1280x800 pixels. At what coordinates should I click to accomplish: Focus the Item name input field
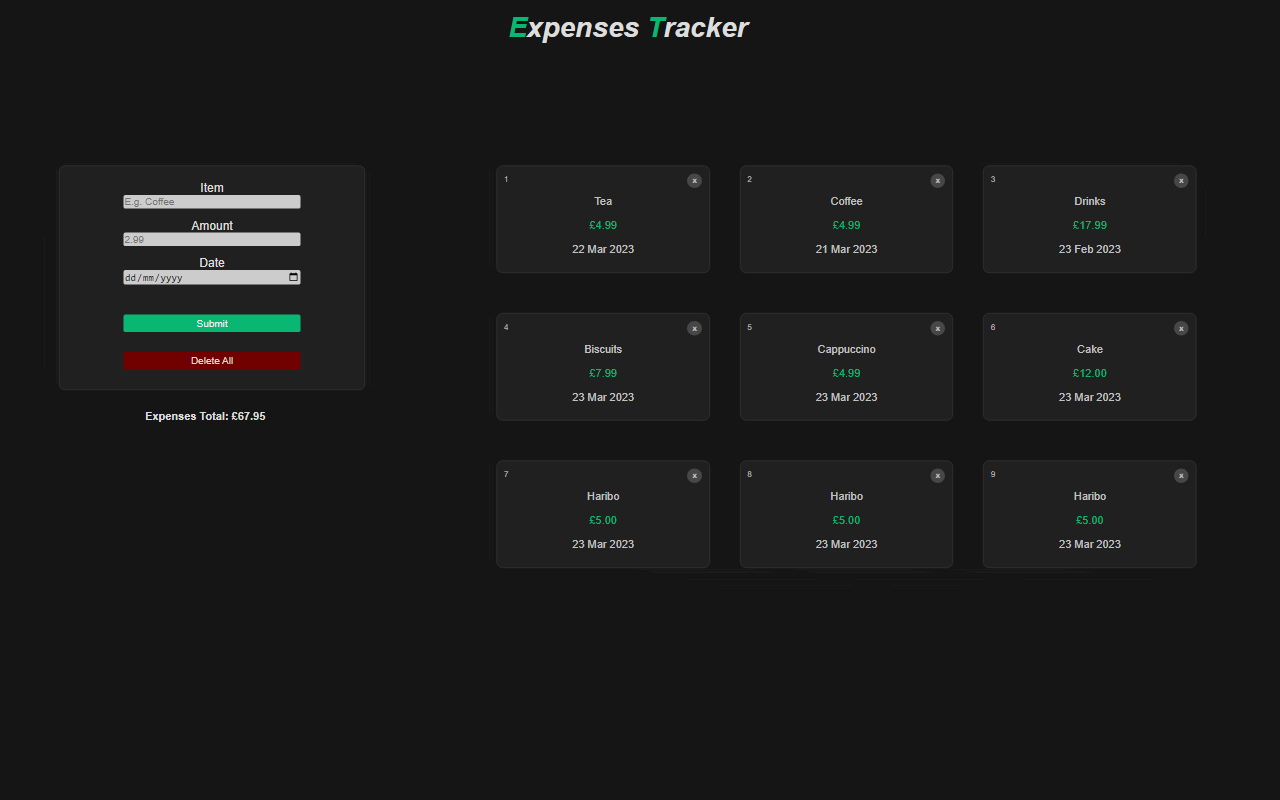point(211,202)
